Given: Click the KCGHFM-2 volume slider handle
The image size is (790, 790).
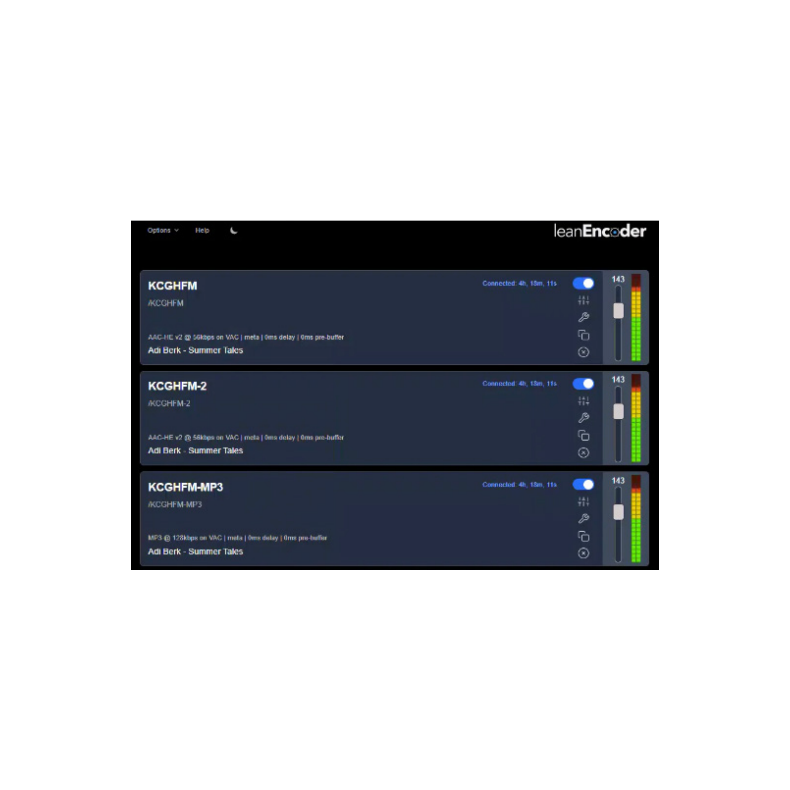Looking at the screenshot, I should click(618, 412).
